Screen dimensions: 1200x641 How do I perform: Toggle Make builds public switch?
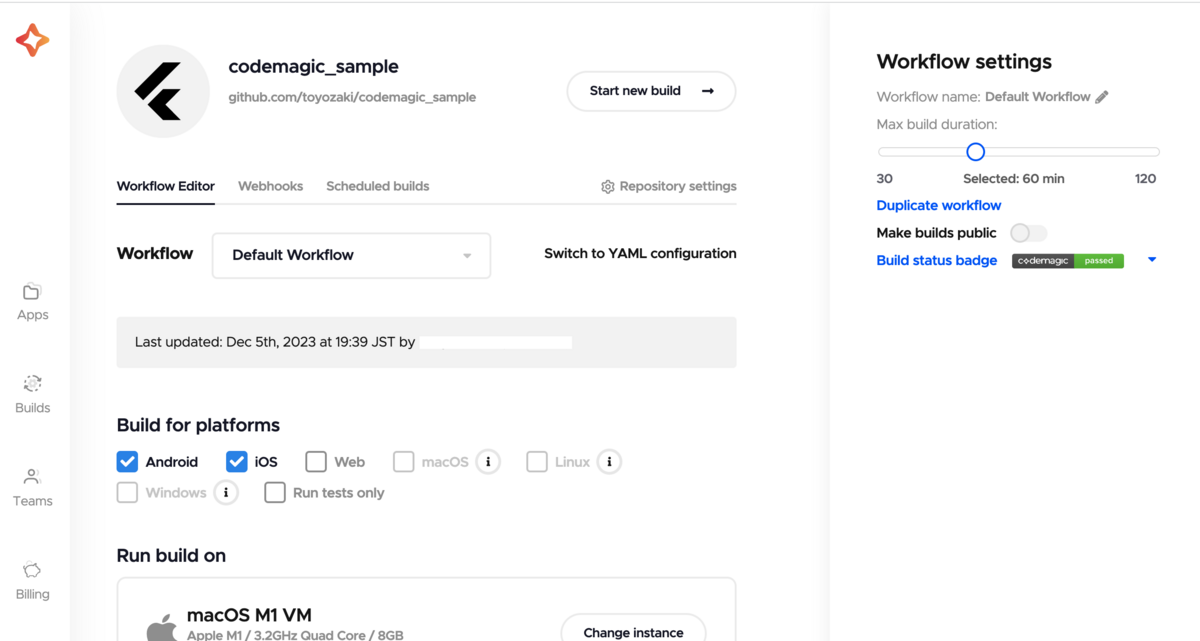1028,232
